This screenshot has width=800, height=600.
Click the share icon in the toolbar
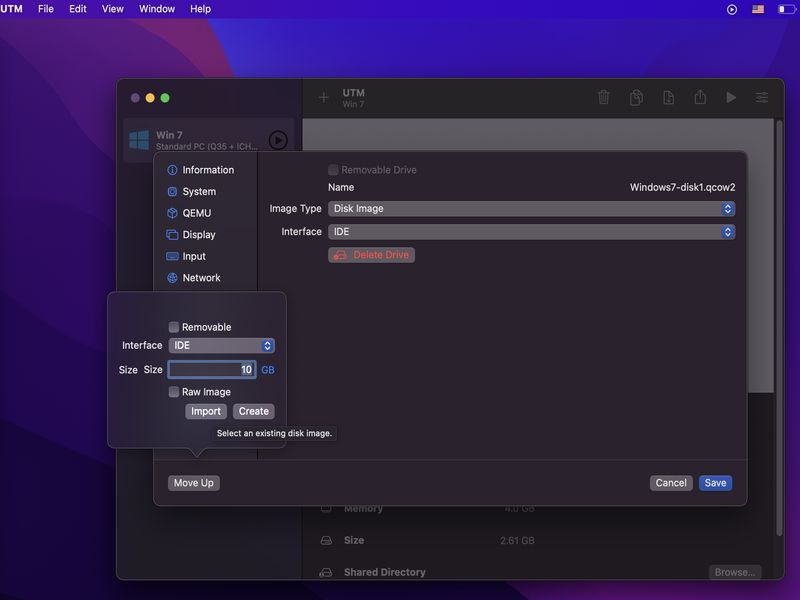[699, 97]
